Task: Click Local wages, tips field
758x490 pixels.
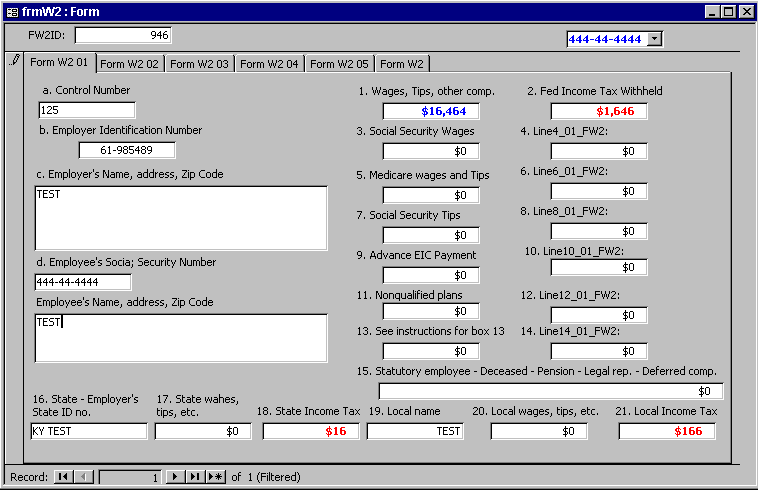Action: [x=539, y=431]
